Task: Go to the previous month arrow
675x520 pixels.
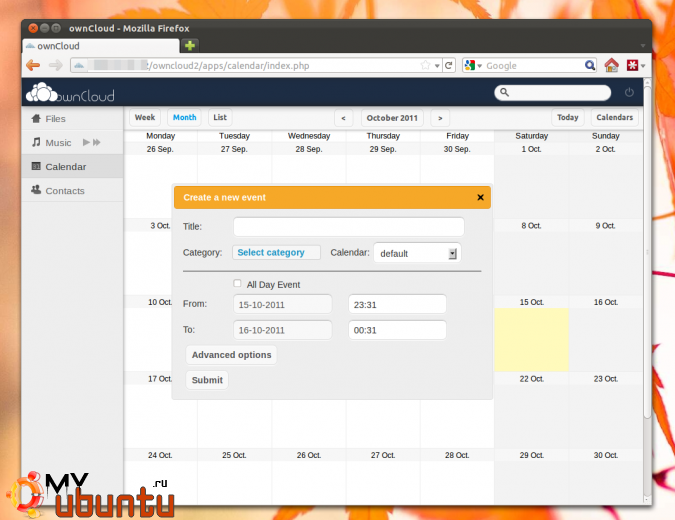Action: coord(344,118)
